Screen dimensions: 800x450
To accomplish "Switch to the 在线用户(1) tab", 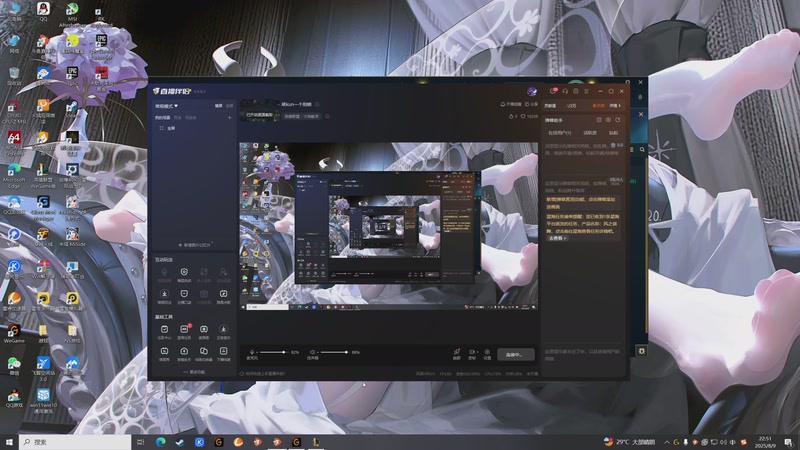I will point(559,133).
